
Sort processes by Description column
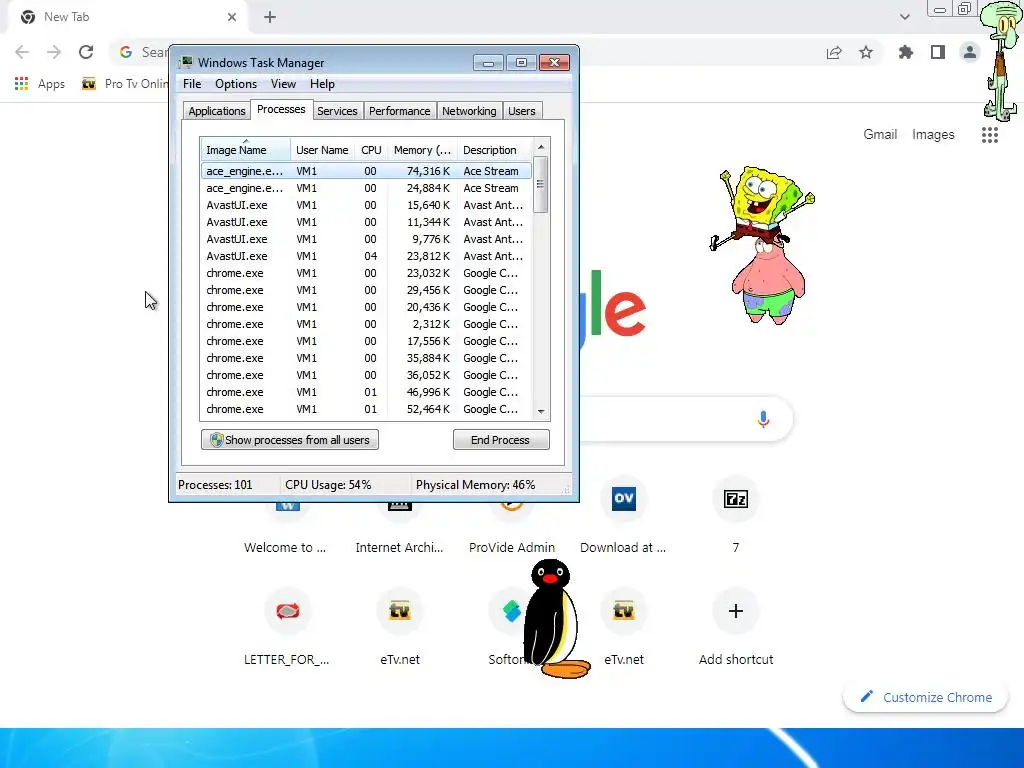click(x=494, y=150)
